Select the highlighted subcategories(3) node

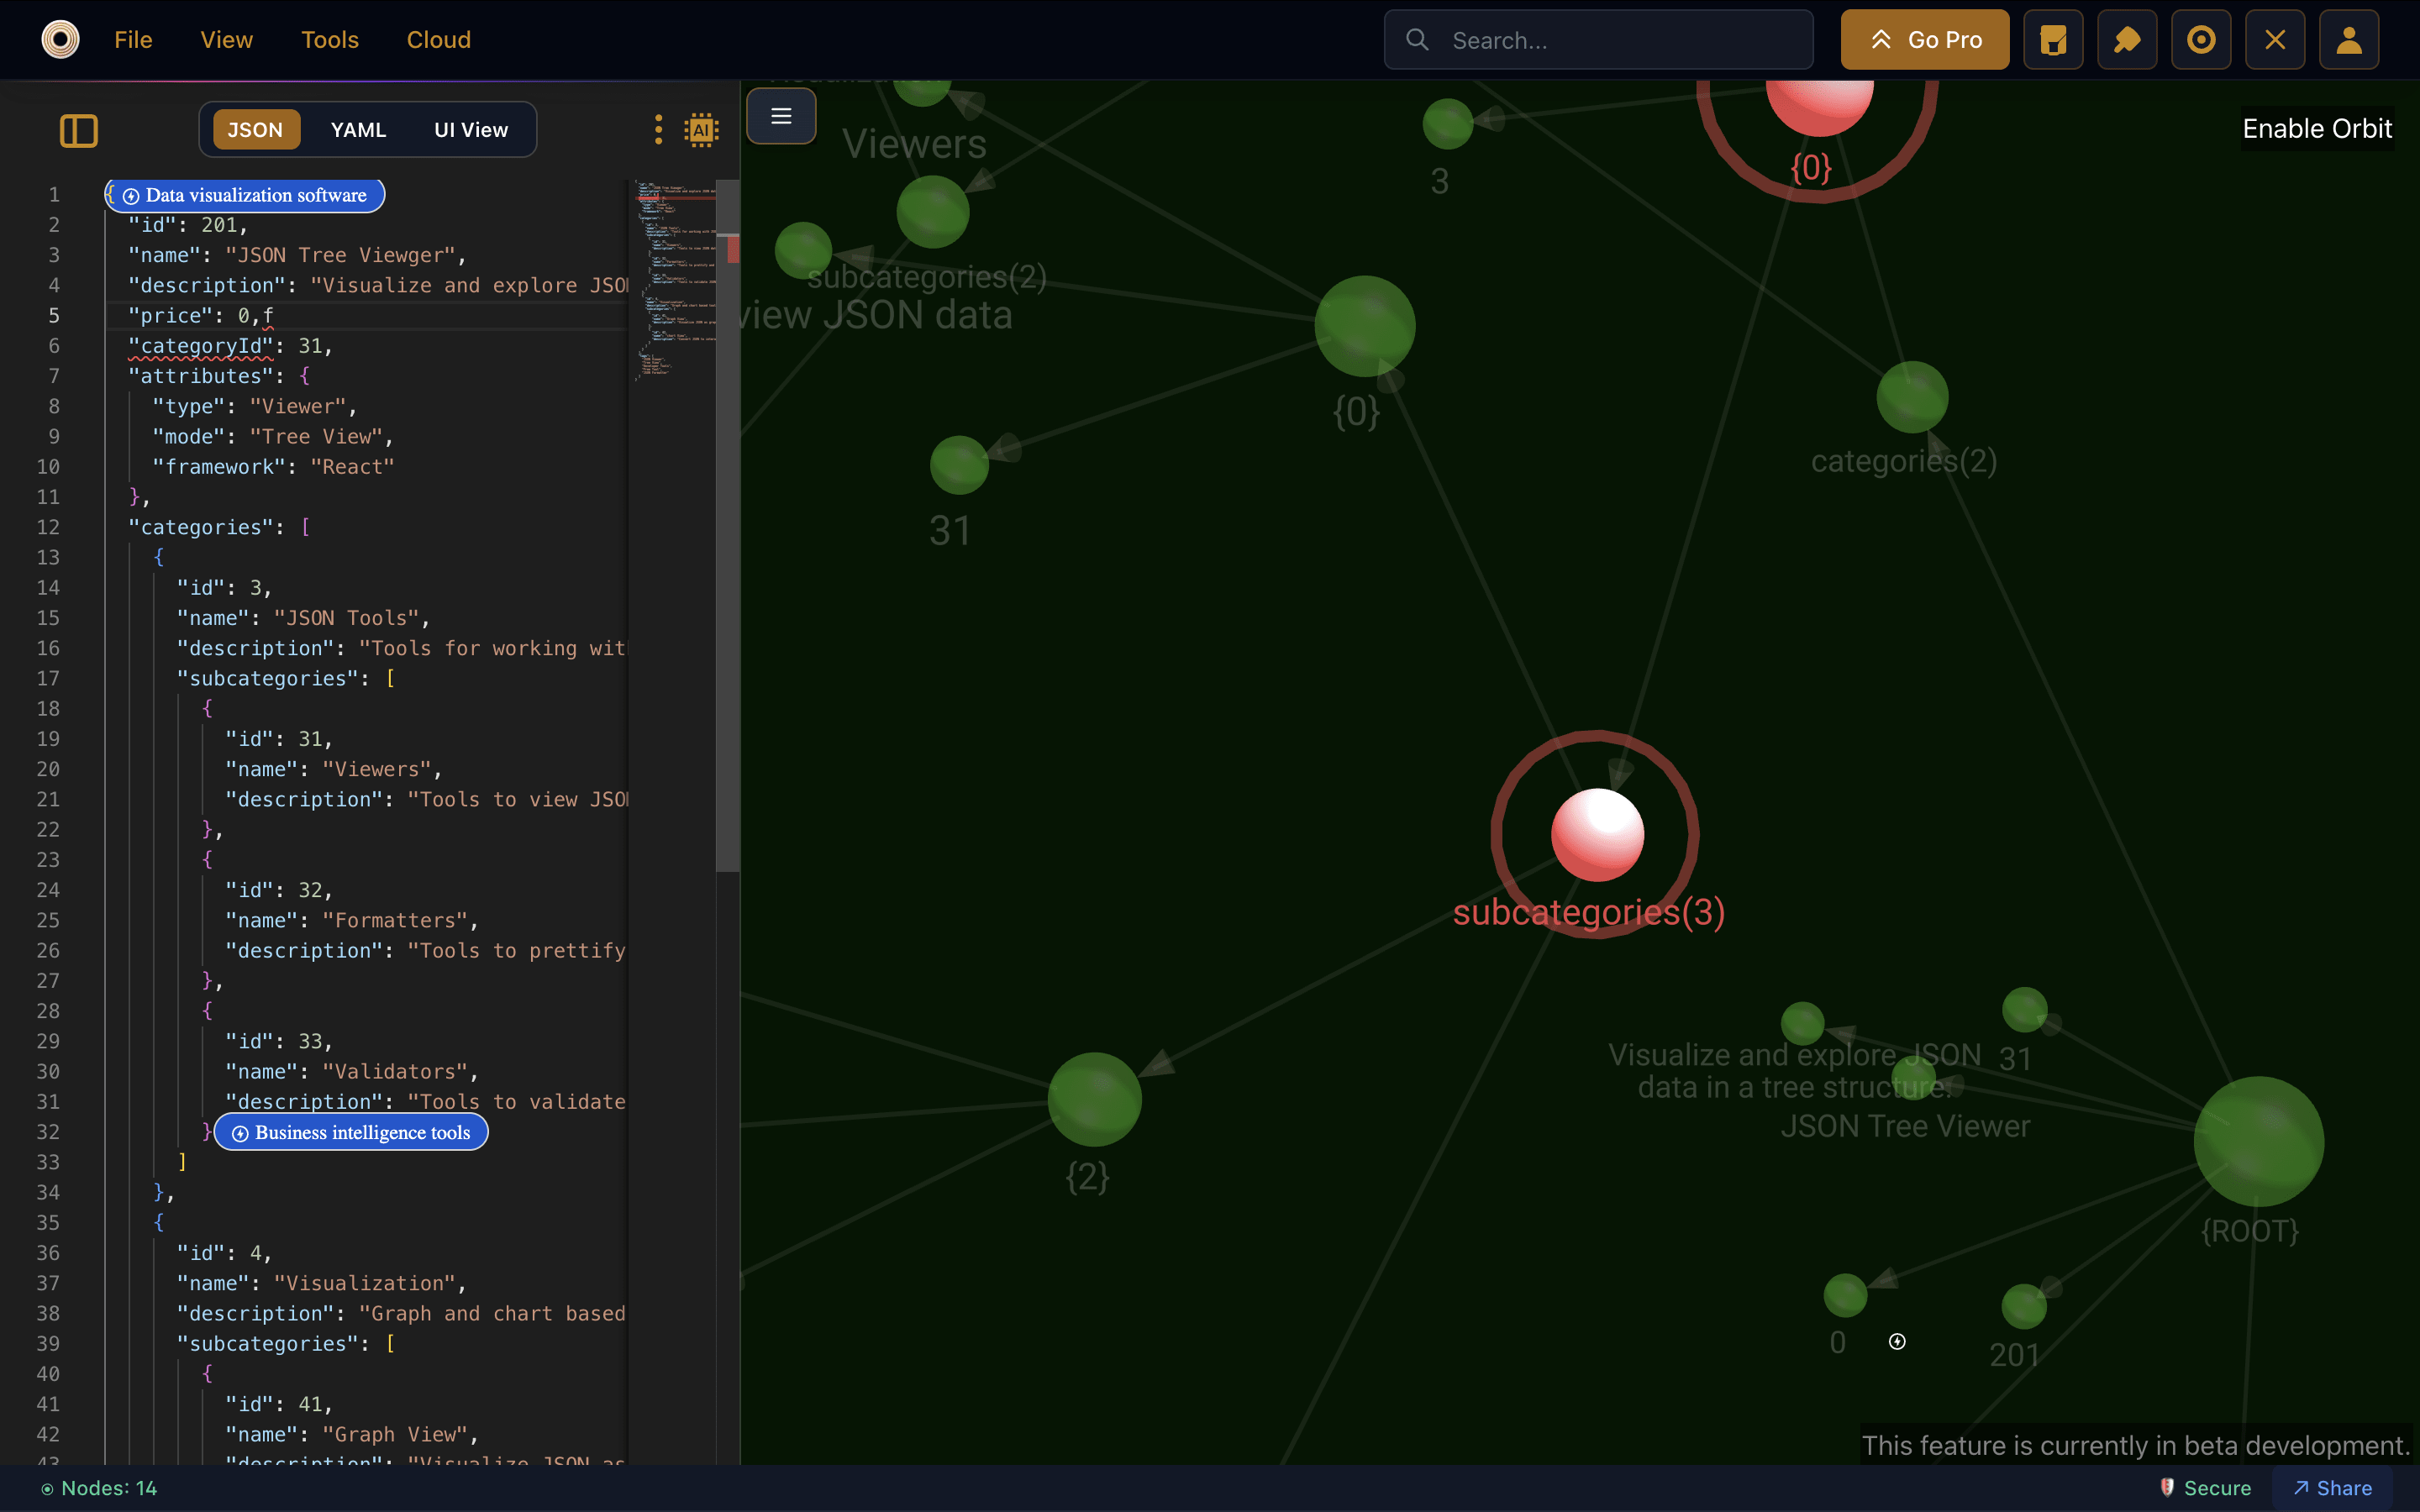[x=1597, y=834]
